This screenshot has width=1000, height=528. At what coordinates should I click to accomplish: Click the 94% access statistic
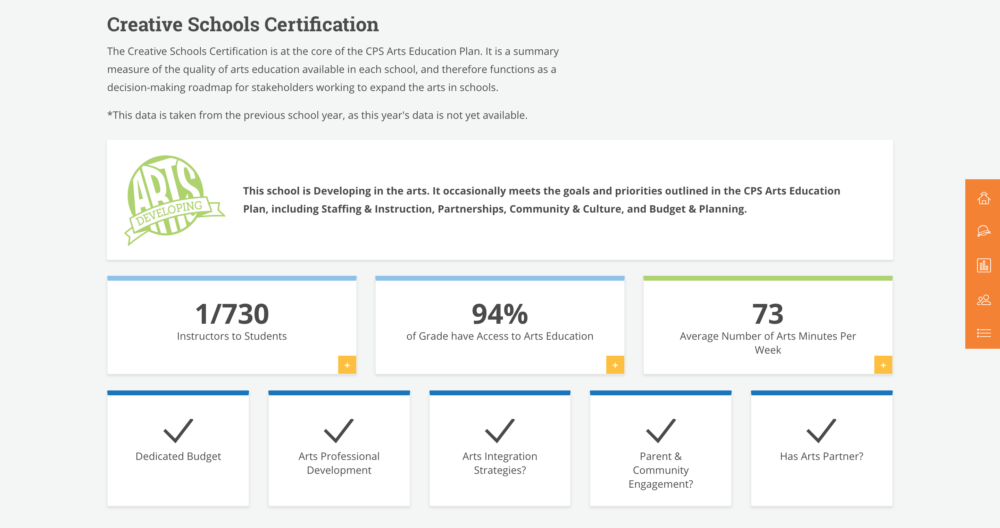499,314
